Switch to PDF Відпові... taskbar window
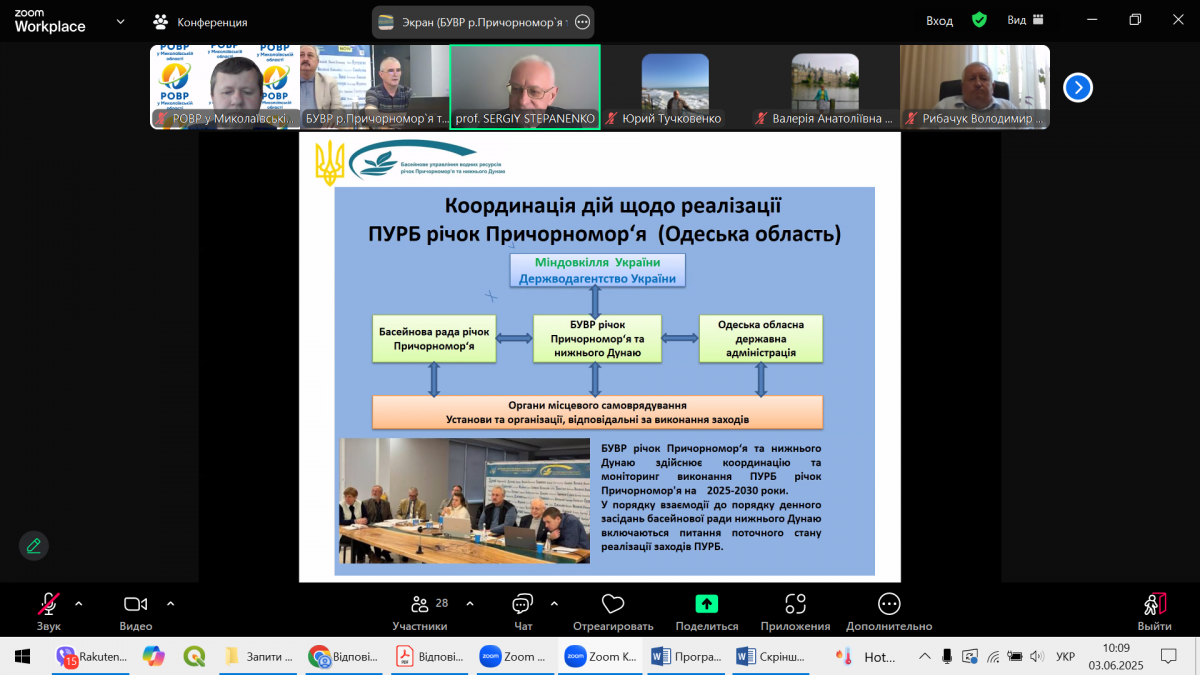This screenshot has width=1200, height=675. (x=430, y=656)
